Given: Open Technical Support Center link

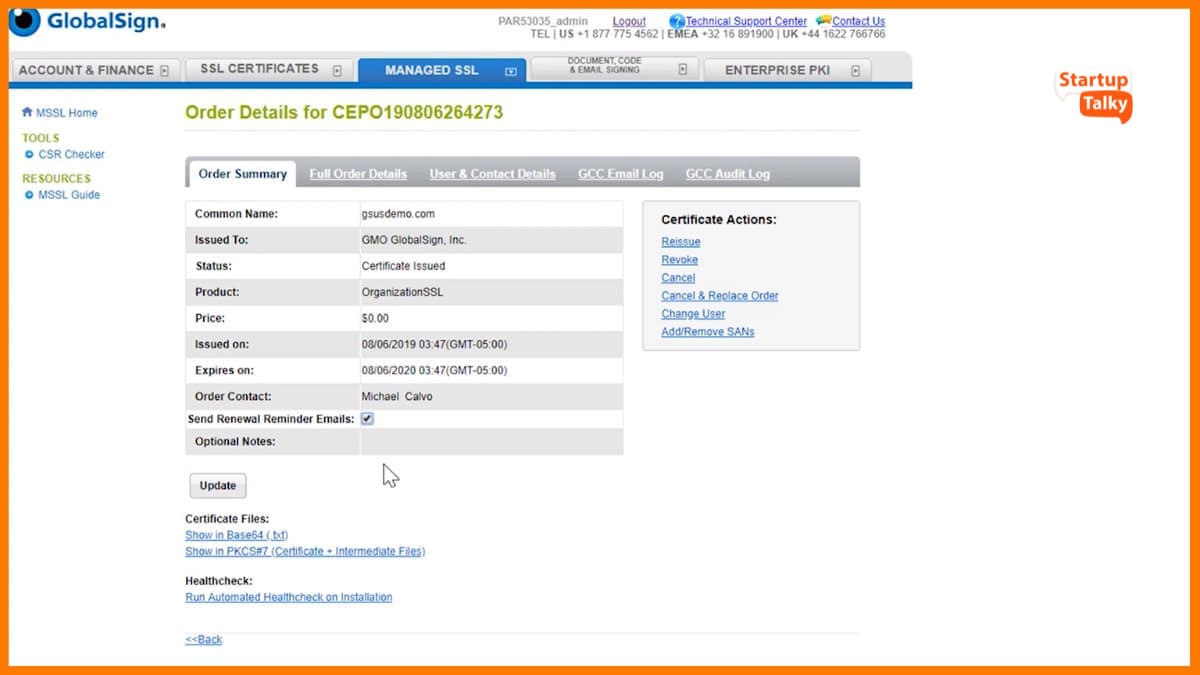Looking at the screenshot, I should click(x=746, y=21).
